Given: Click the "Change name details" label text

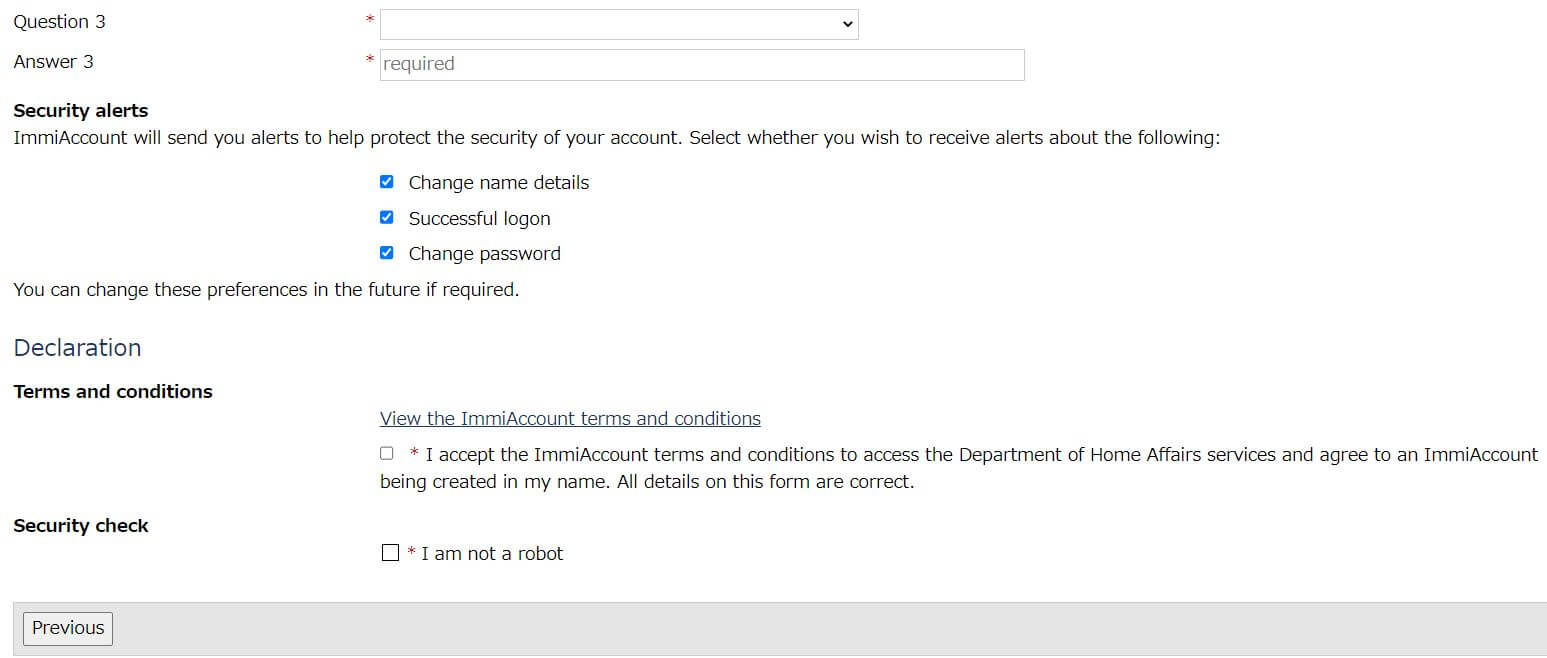Looking at the screenshot, I should (x=498, y=183).
